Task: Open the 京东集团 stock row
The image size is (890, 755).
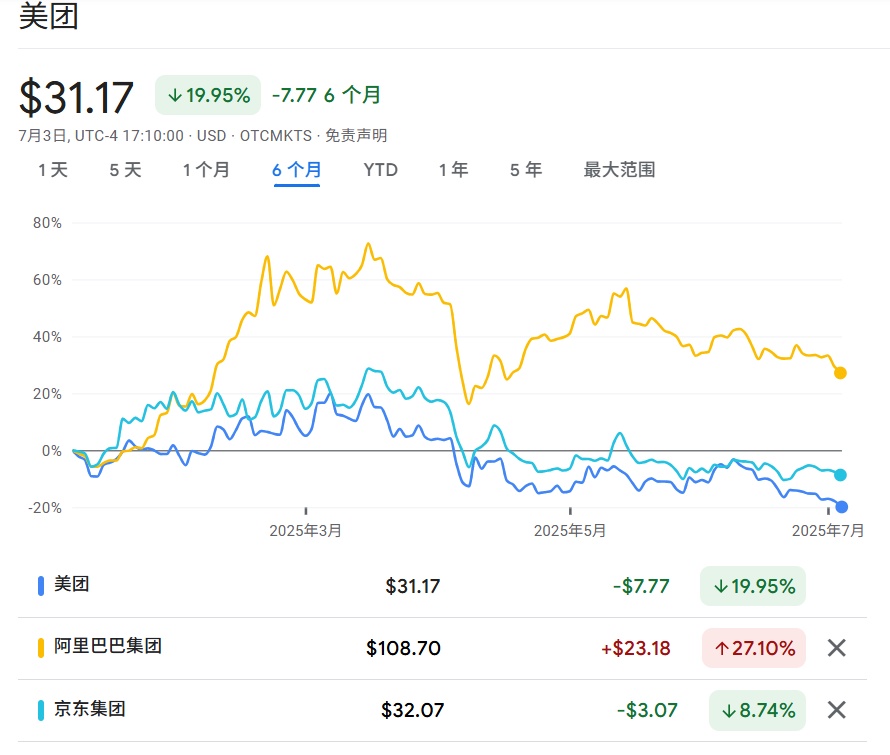Action: [x=89, y=710]
